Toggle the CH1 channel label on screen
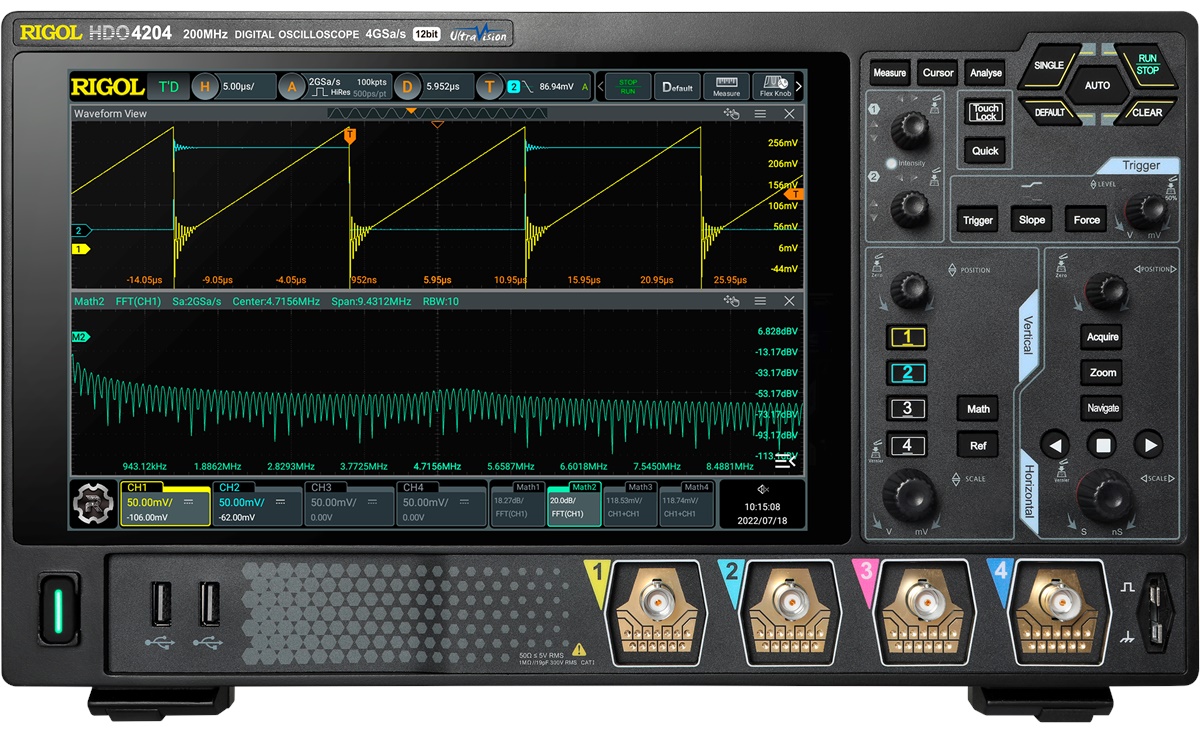 point(136,487)
